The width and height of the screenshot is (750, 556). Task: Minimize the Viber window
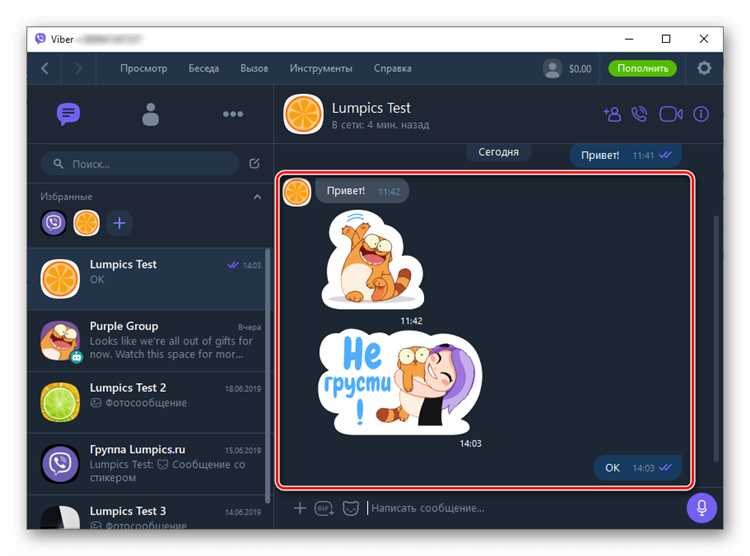[629, 39]
